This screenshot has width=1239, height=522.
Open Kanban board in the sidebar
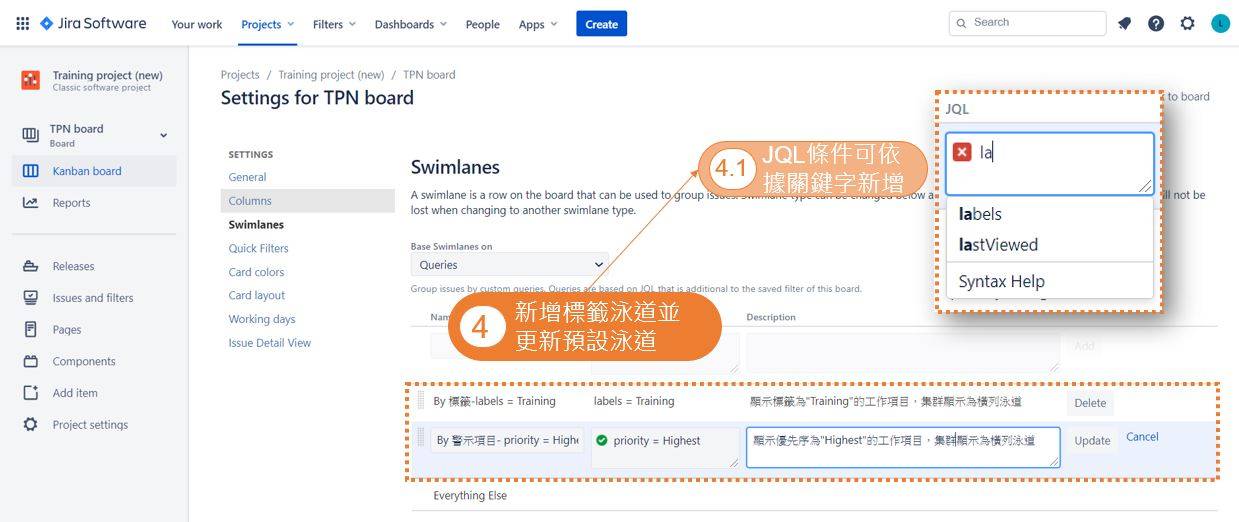pyautogui.click(x=94, y=171)
